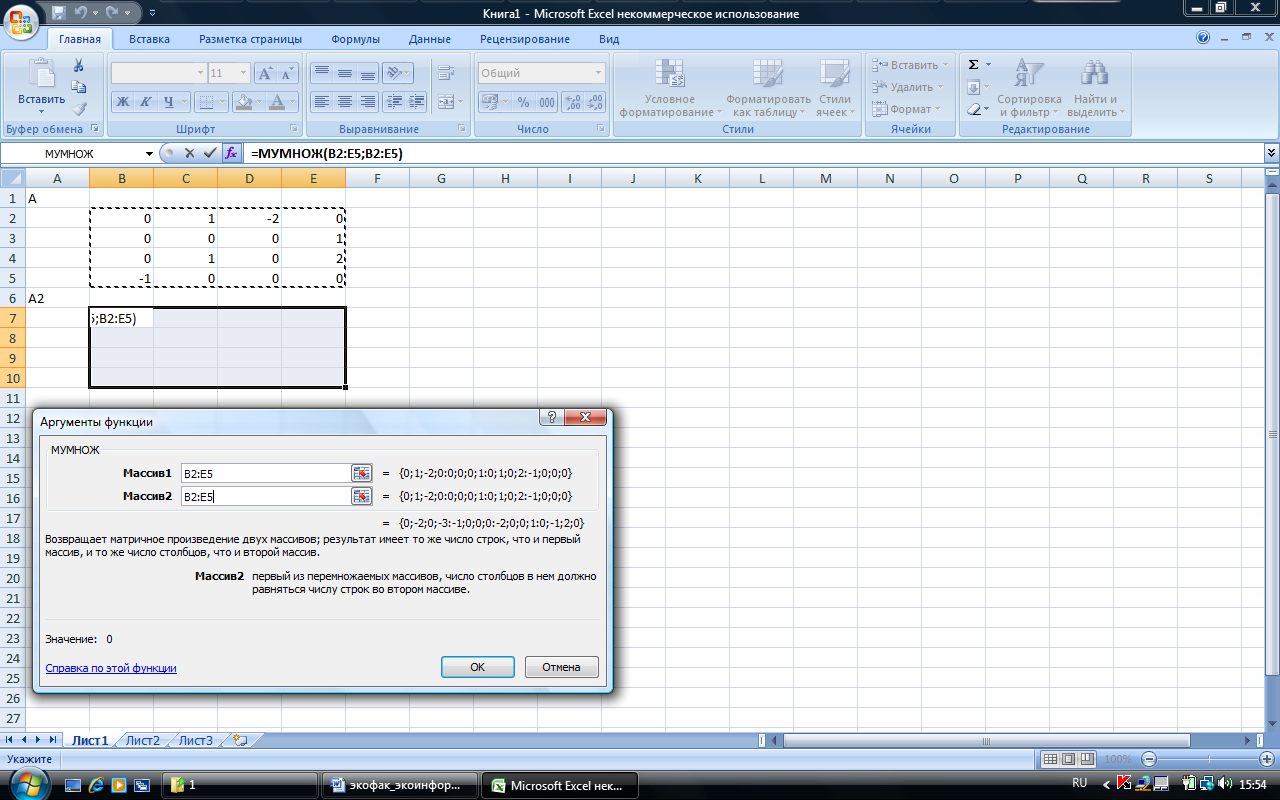The height and width of the screenshot is (800, 1280).
Task: Click the wrap text icon
Action: [x=445, y=73]
